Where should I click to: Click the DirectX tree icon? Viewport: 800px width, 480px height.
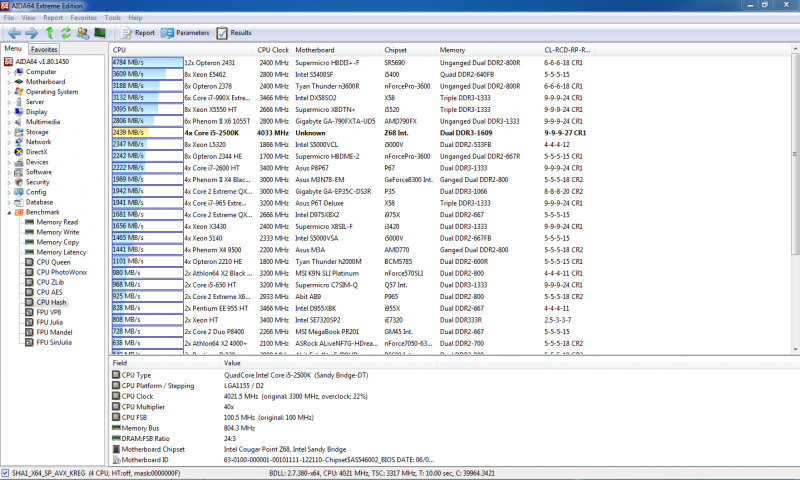19,152
